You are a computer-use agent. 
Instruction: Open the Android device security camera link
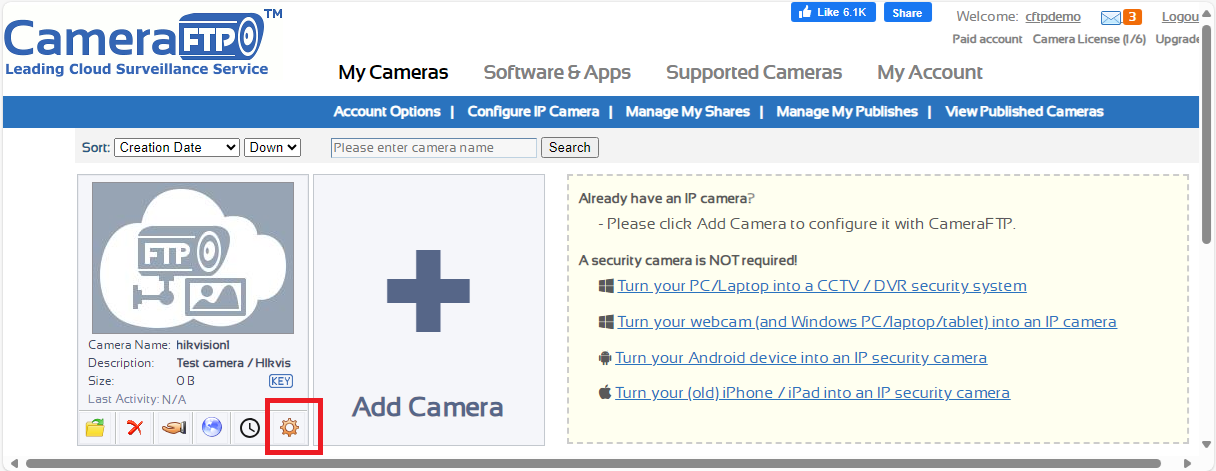coord(801,358)
